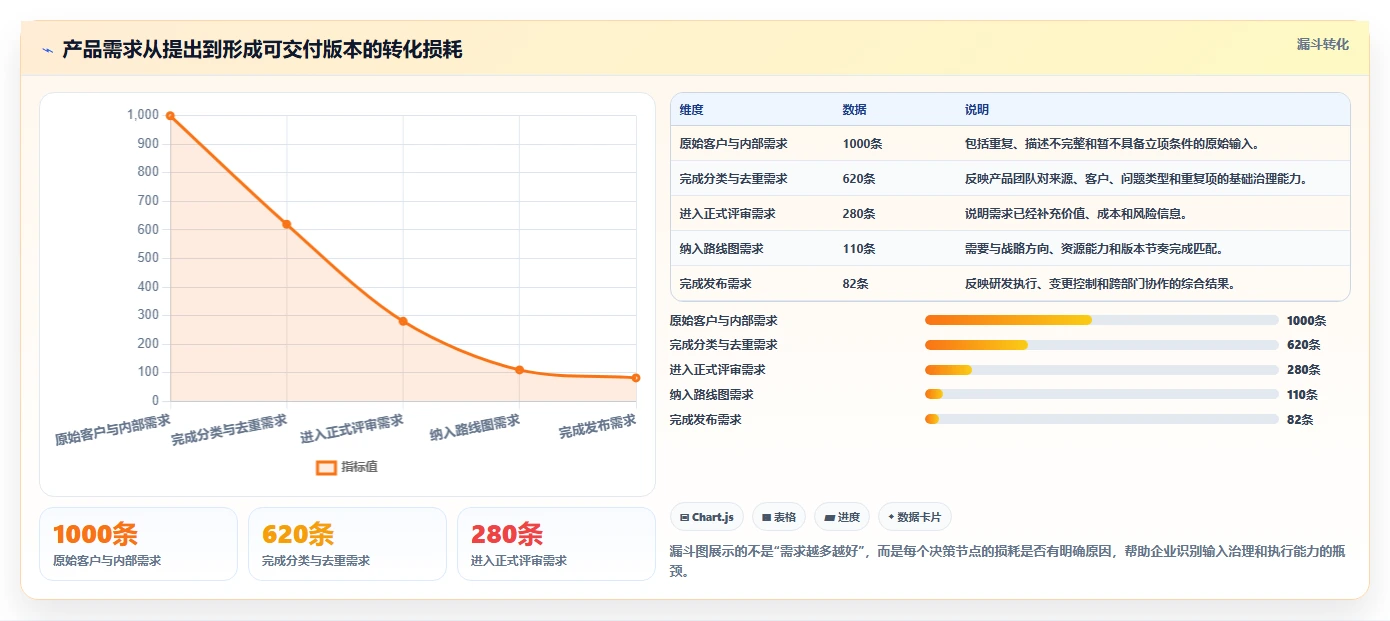Click description 反映研发执行、变更控制和跨部门协作的综合结果
1390x621 pixels.
(1100, 284)
